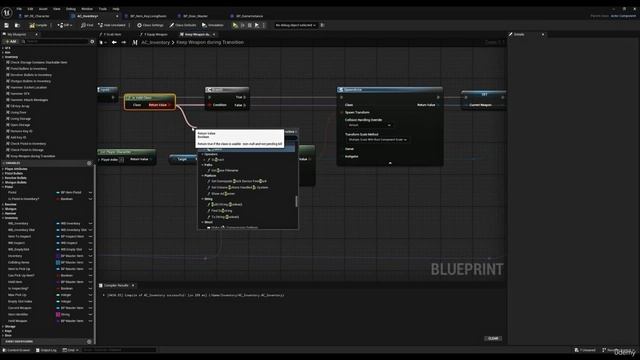The width and height of the screenshot is (640, 360).
Task: Click the Save blueprint icon in toolbar
Action: 7,25
